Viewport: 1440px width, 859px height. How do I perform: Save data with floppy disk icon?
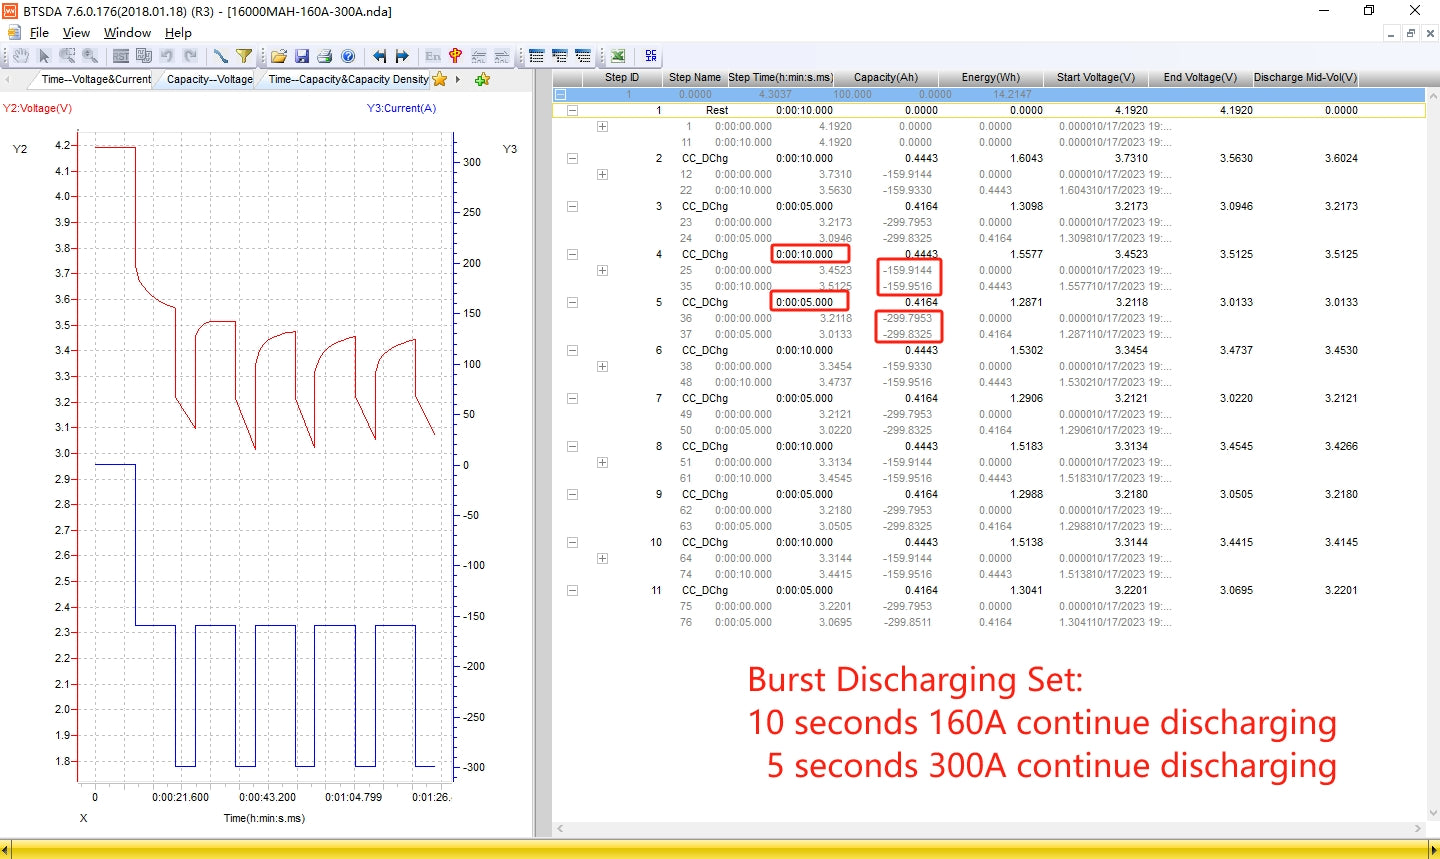pyautogui.click(x=302, y=56)
